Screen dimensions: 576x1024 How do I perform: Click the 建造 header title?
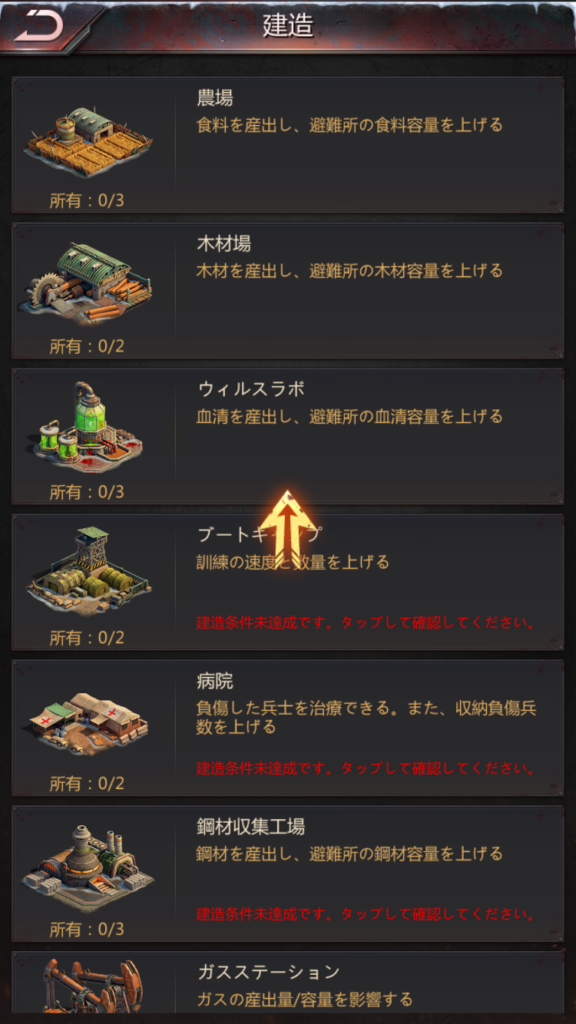[x=288, y=25]
